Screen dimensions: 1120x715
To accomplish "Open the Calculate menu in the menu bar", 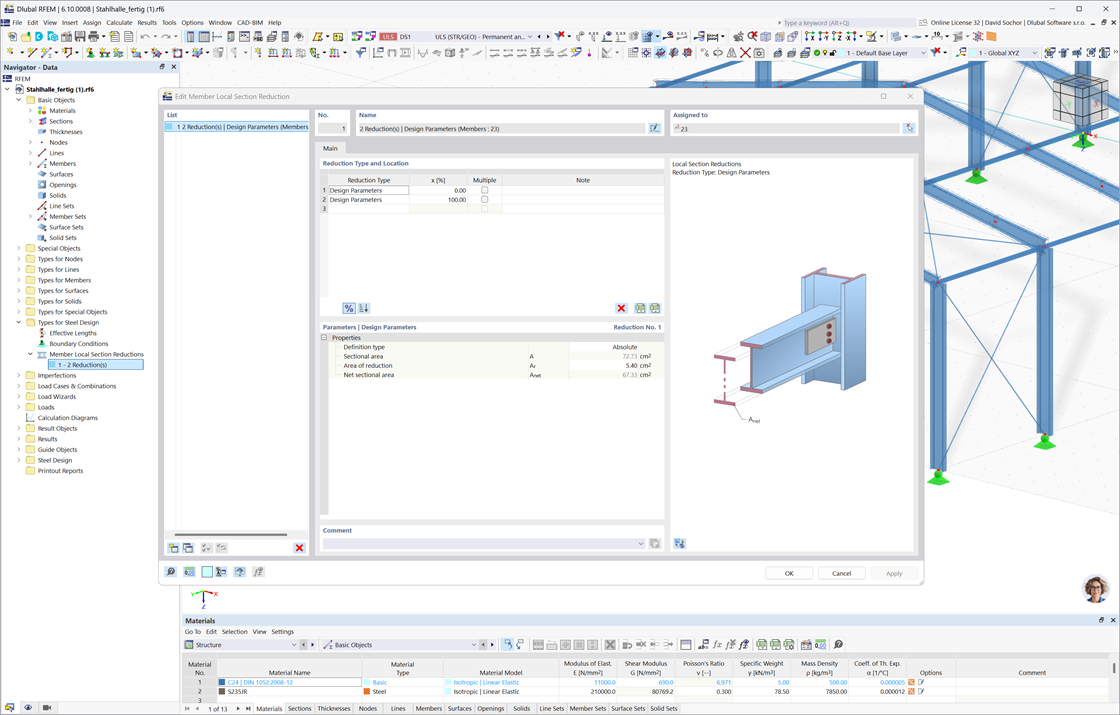I will tap(119, 22).
